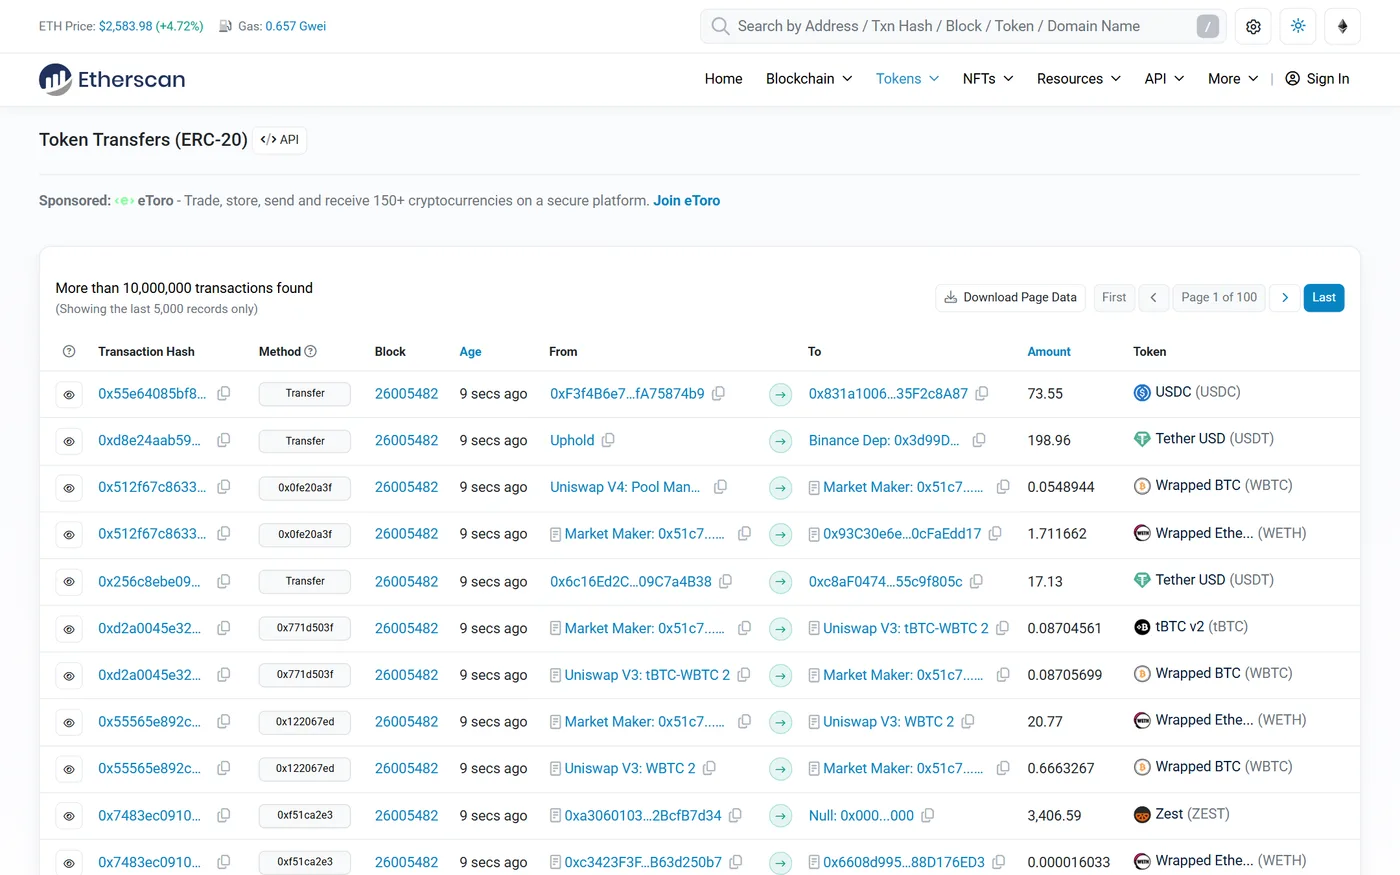Click the Gas price 0.657 Gwei link
Viewport: 1400px width, 875px height.
coord(296,26)
